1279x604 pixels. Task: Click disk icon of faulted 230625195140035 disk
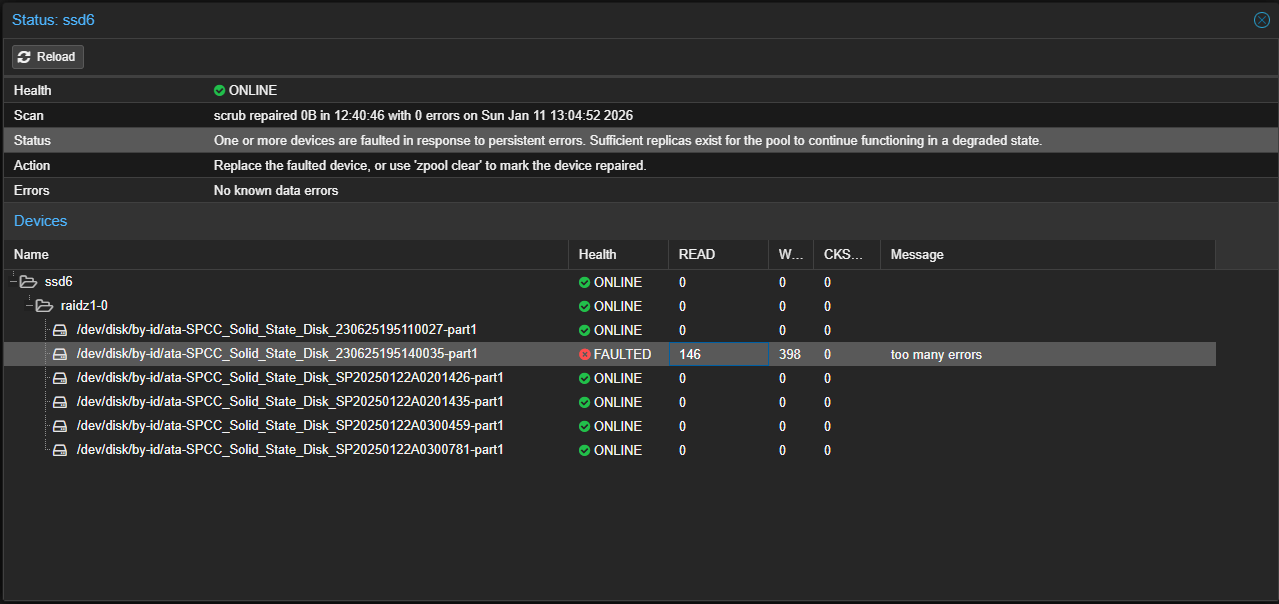coord(60,354)
